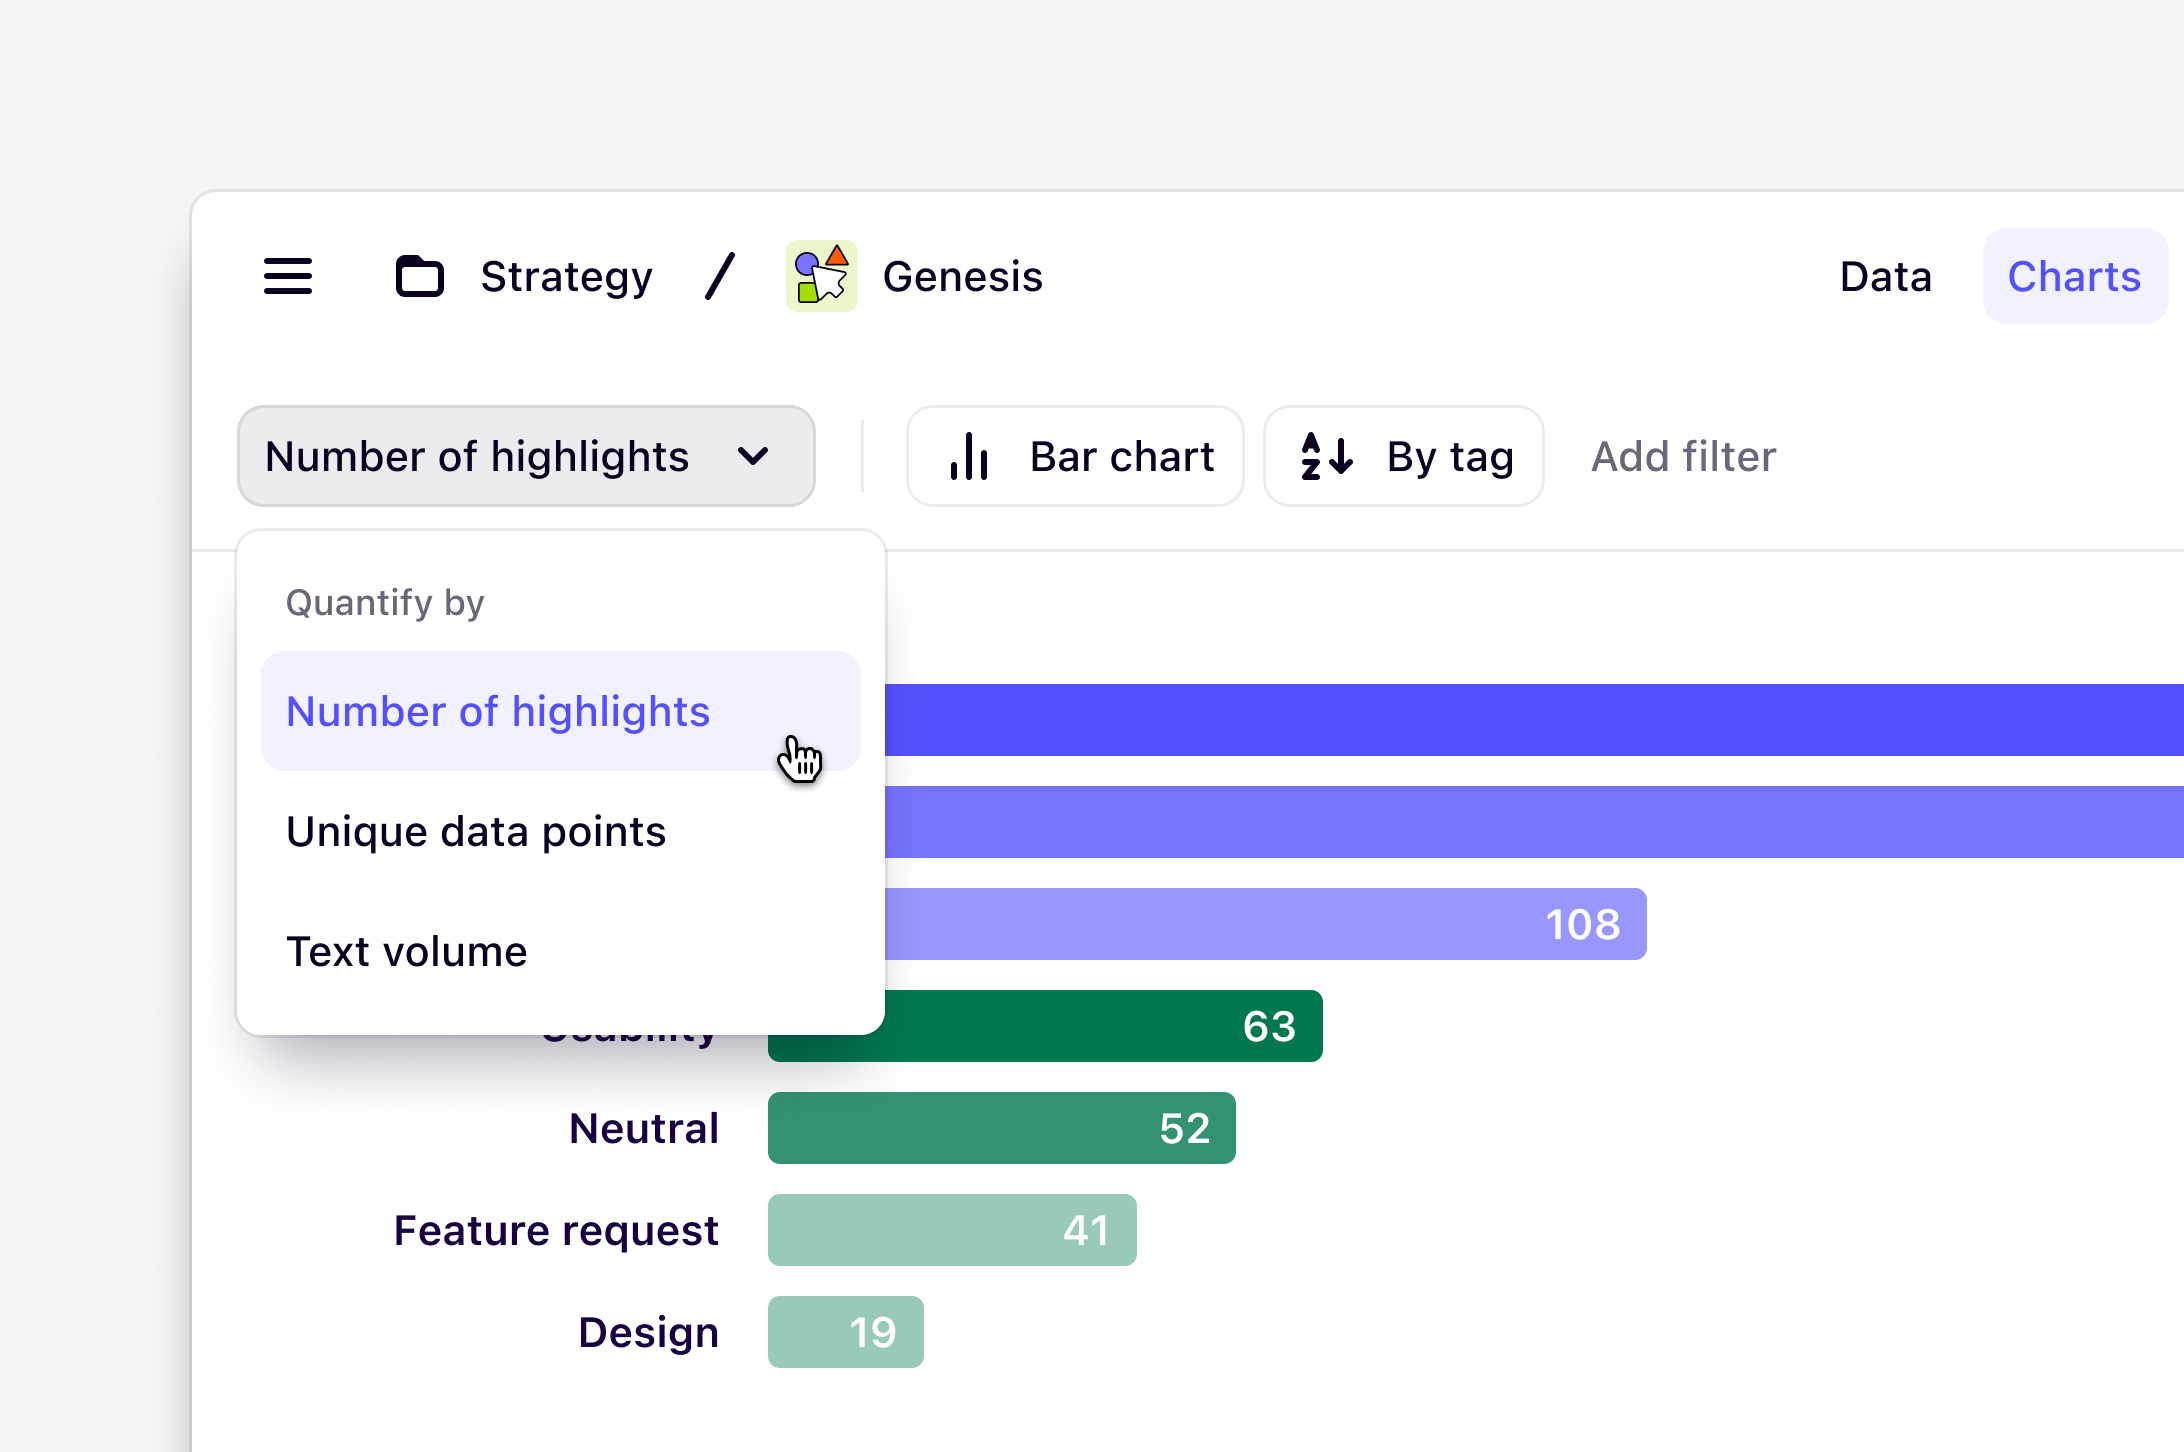2184x1452 pixels.
Task: Switch to the Data tab
Action: pos(1885,277)
